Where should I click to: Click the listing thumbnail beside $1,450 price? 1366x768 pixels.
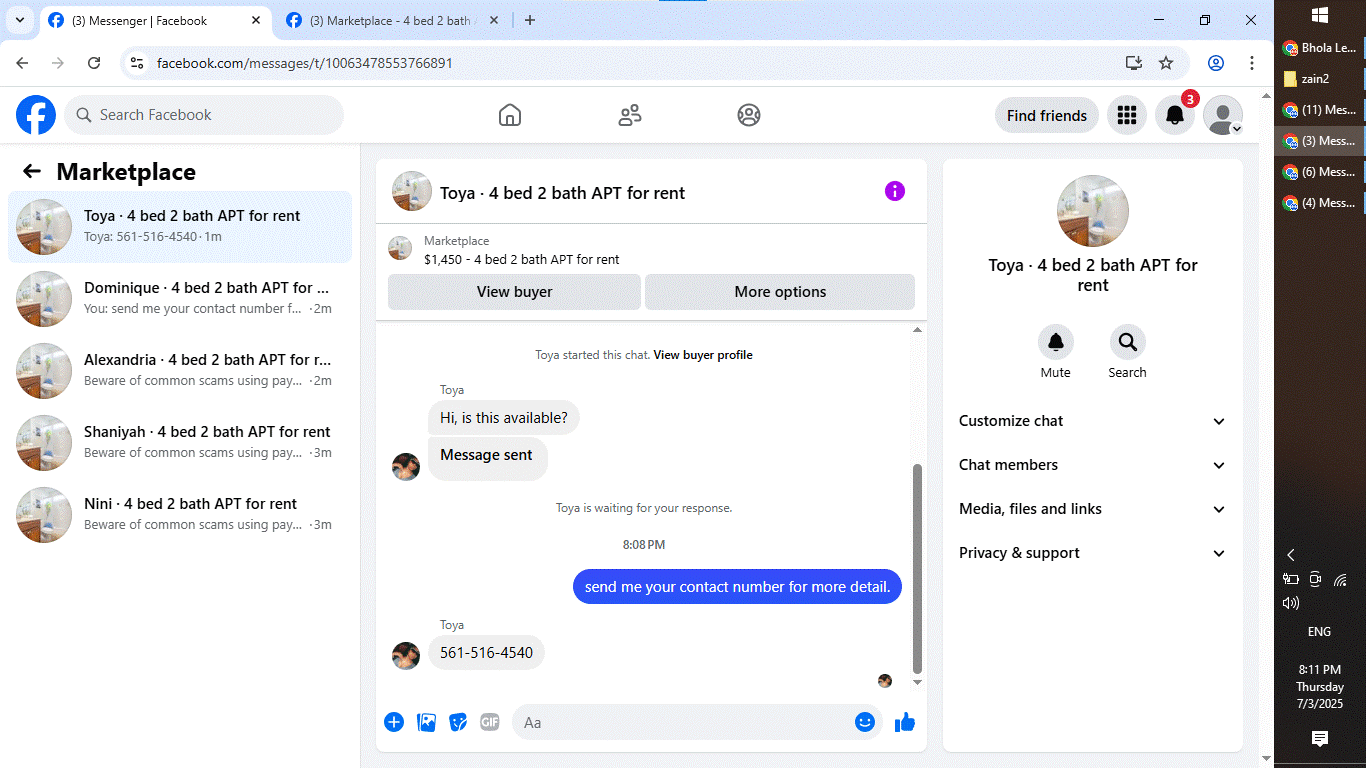point(400,249)
